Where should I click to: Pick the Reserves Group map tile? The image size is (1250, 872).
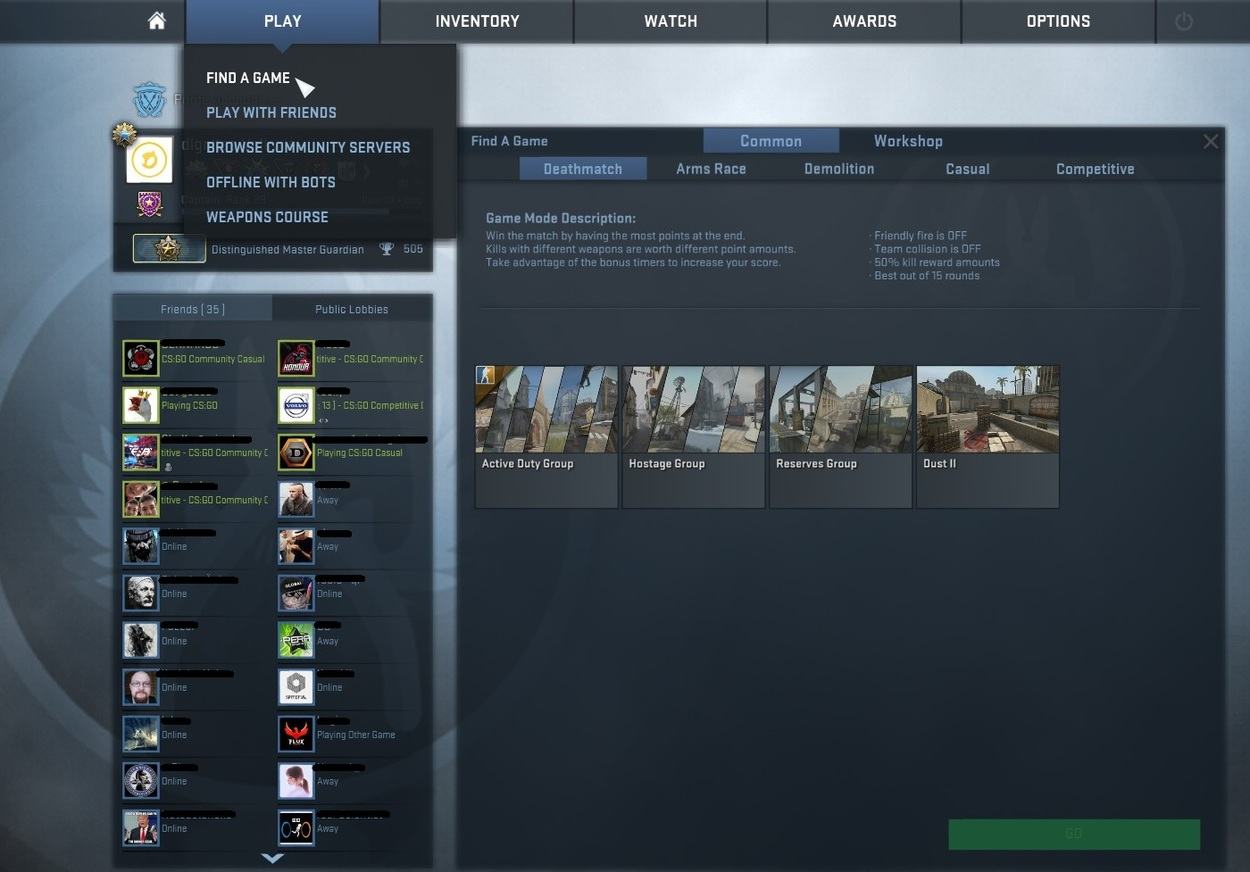(840, 437)
